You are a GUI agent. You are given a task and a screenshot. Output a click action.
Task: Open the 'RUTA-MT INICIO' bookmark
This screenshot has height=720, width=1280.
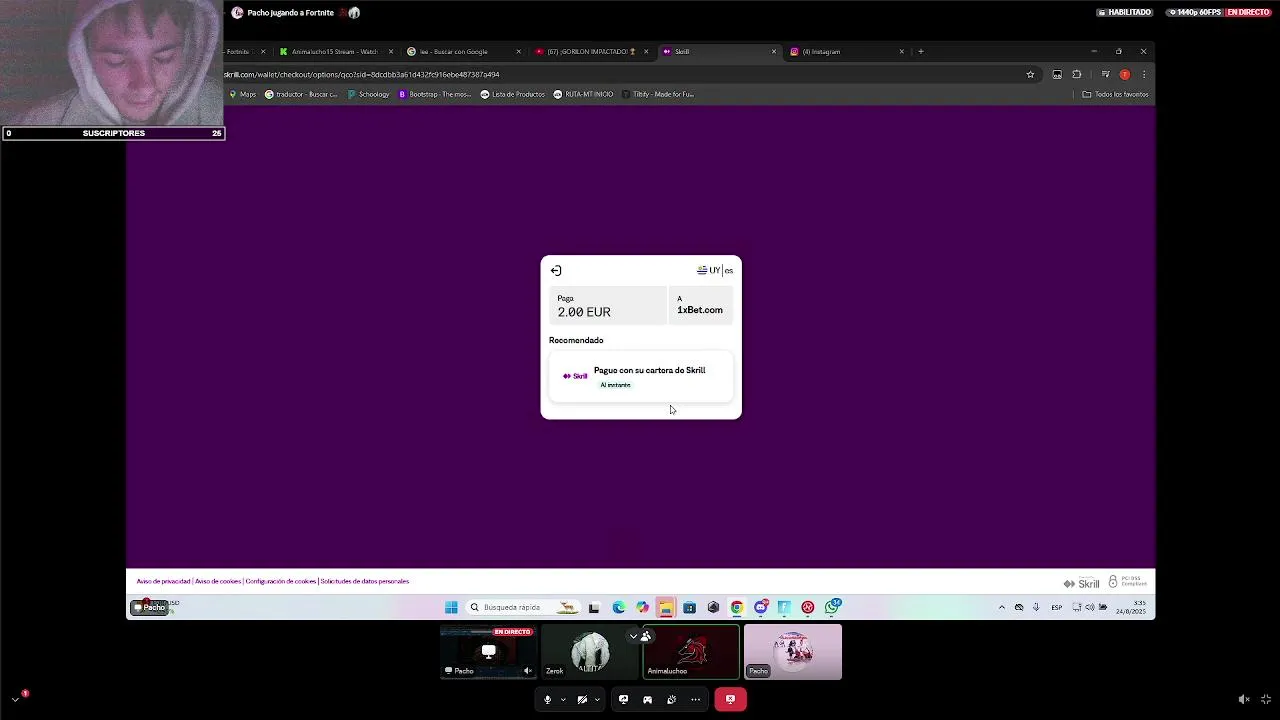[x=583, y=94]
